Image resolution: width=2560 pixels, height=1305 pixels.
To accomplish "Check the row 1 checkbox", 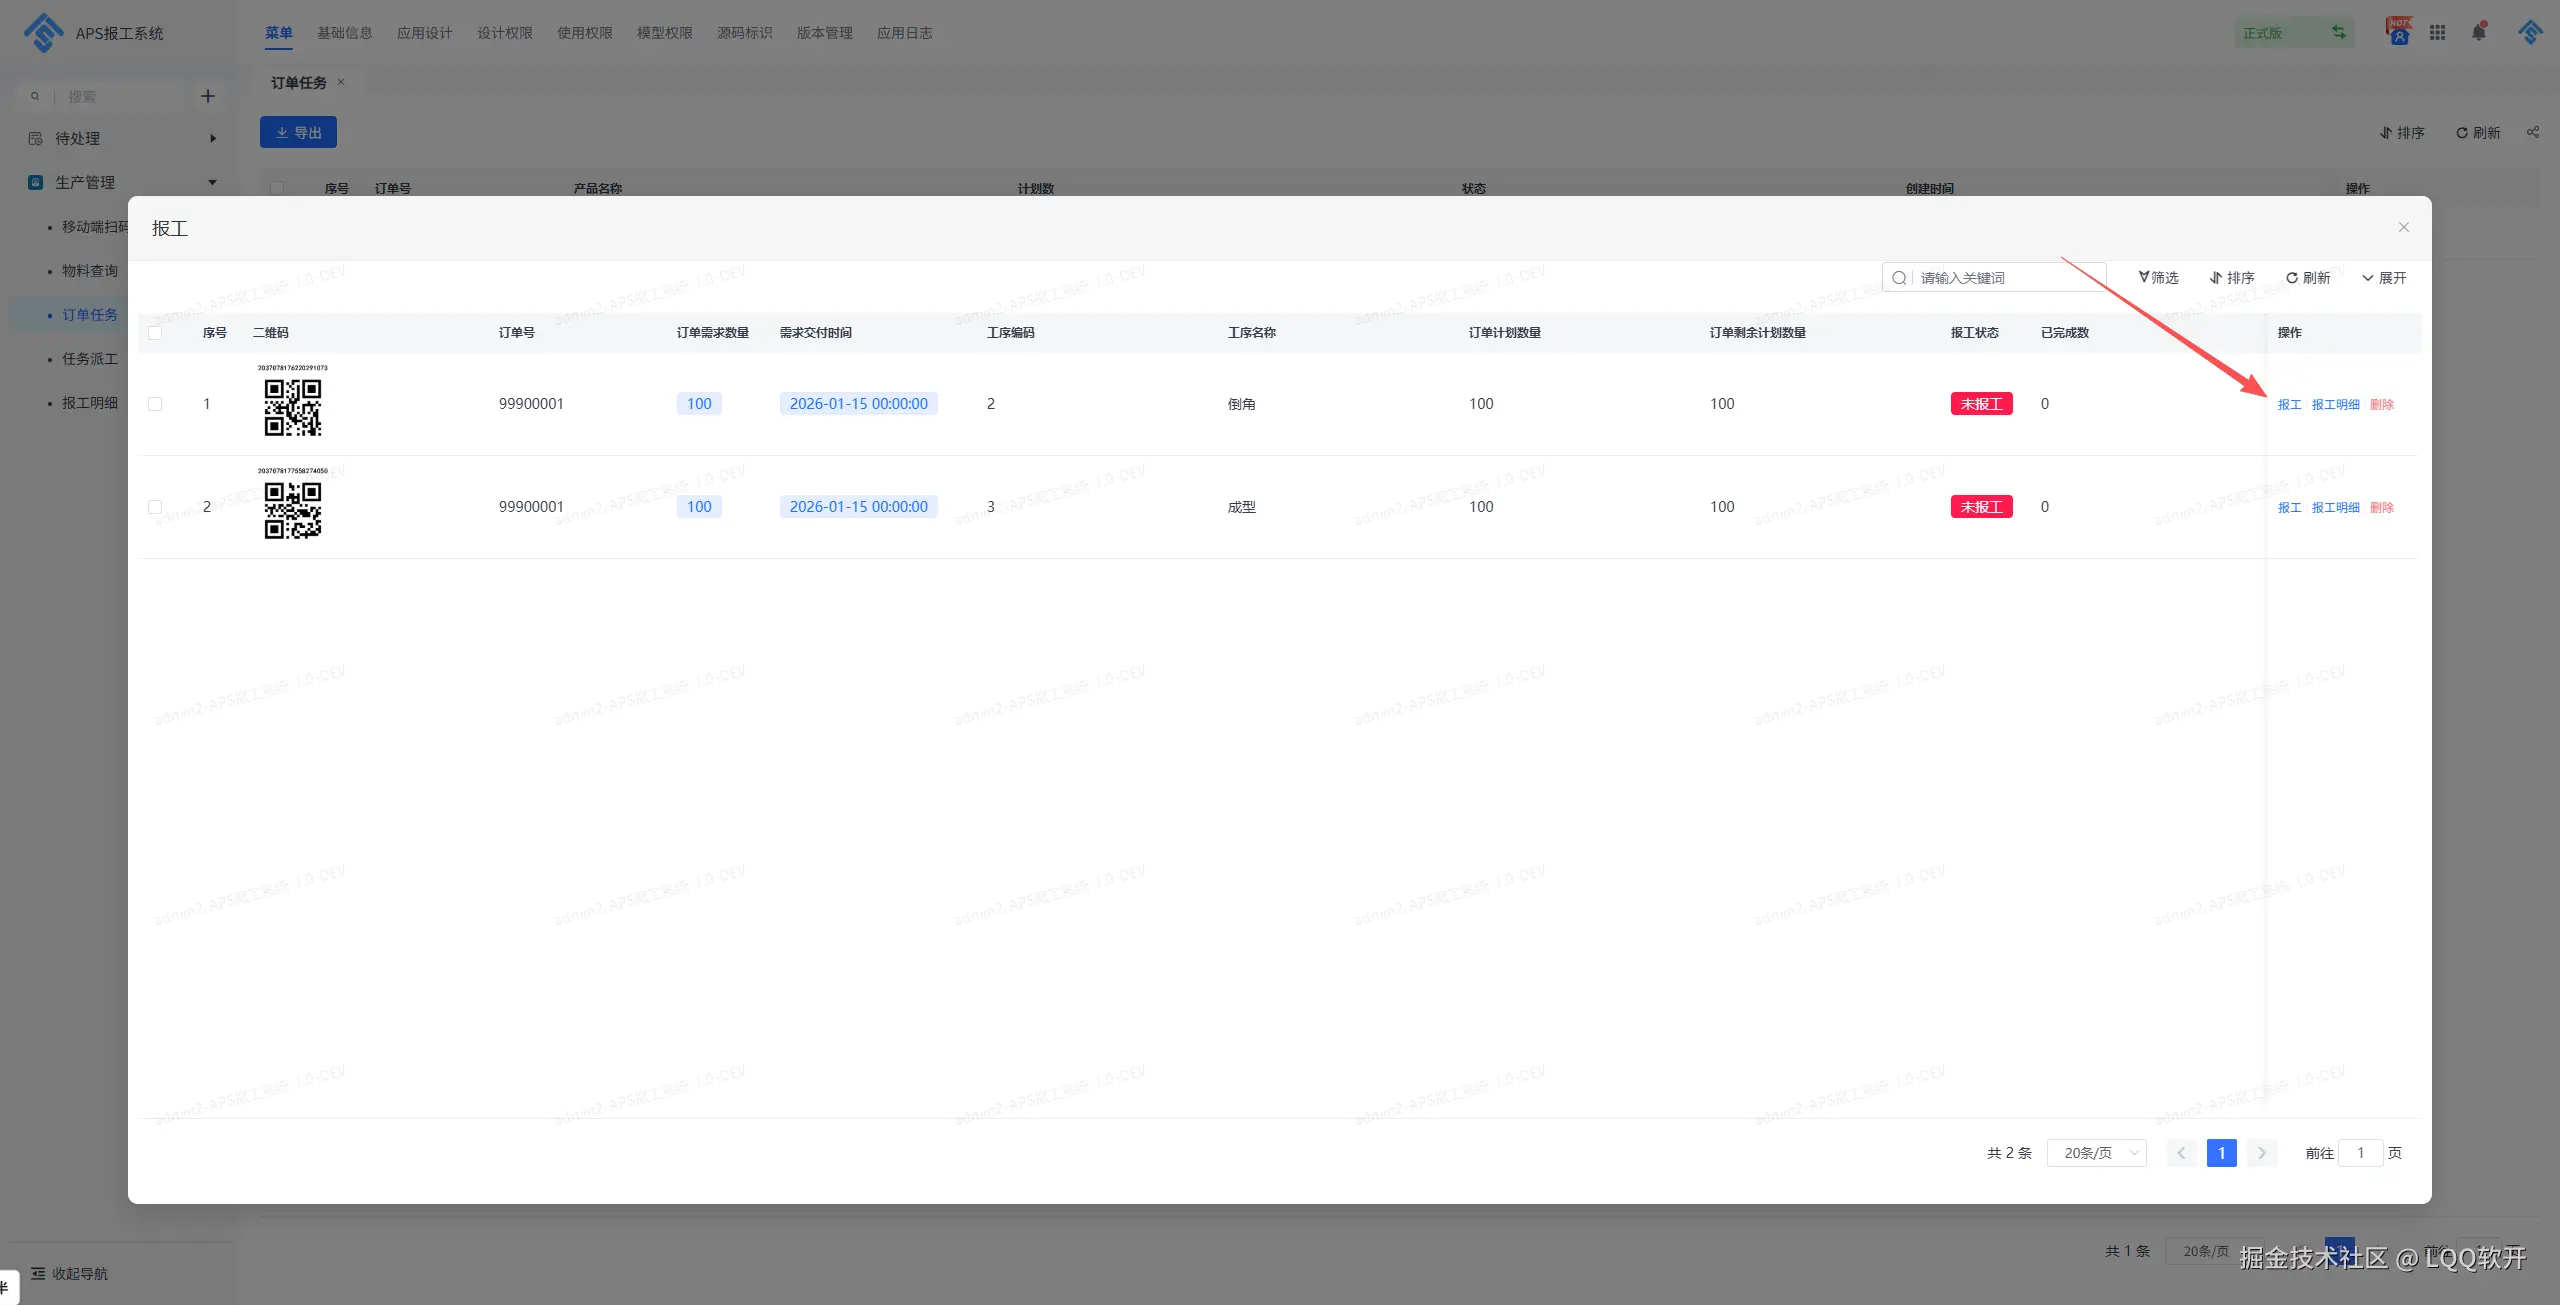I will [x=155, y=404].
